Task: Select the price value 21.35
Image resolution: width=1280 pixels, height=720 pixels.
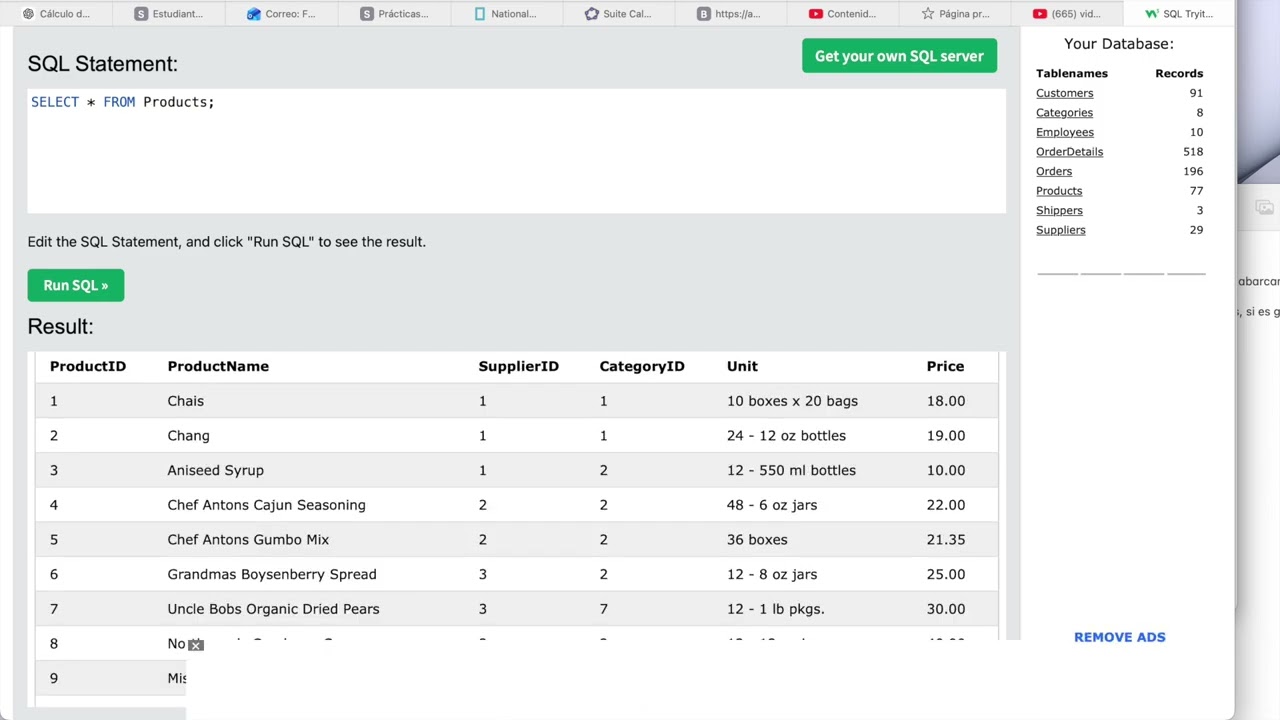Action: point(945,540)
